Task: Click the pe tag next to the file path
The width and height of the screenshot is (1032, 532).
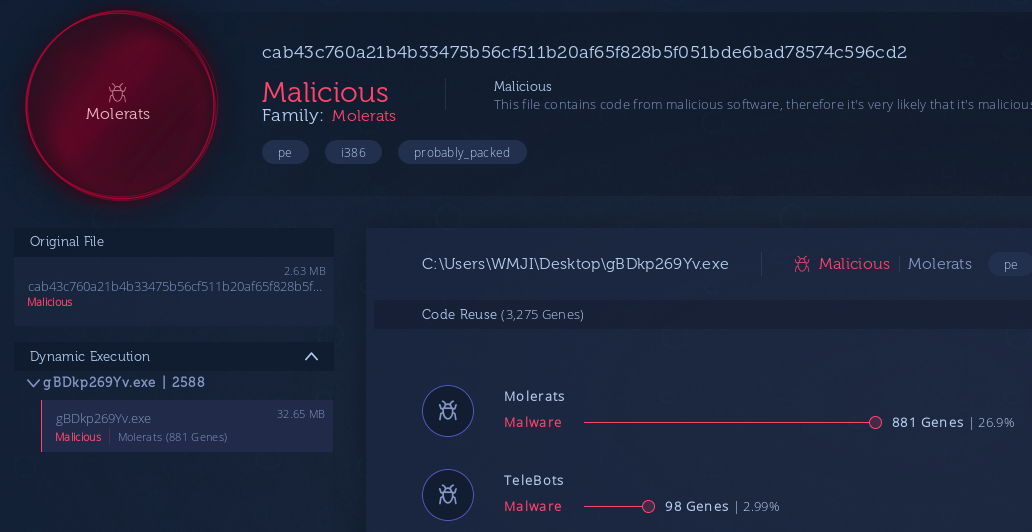Action: pos(1010,264)
